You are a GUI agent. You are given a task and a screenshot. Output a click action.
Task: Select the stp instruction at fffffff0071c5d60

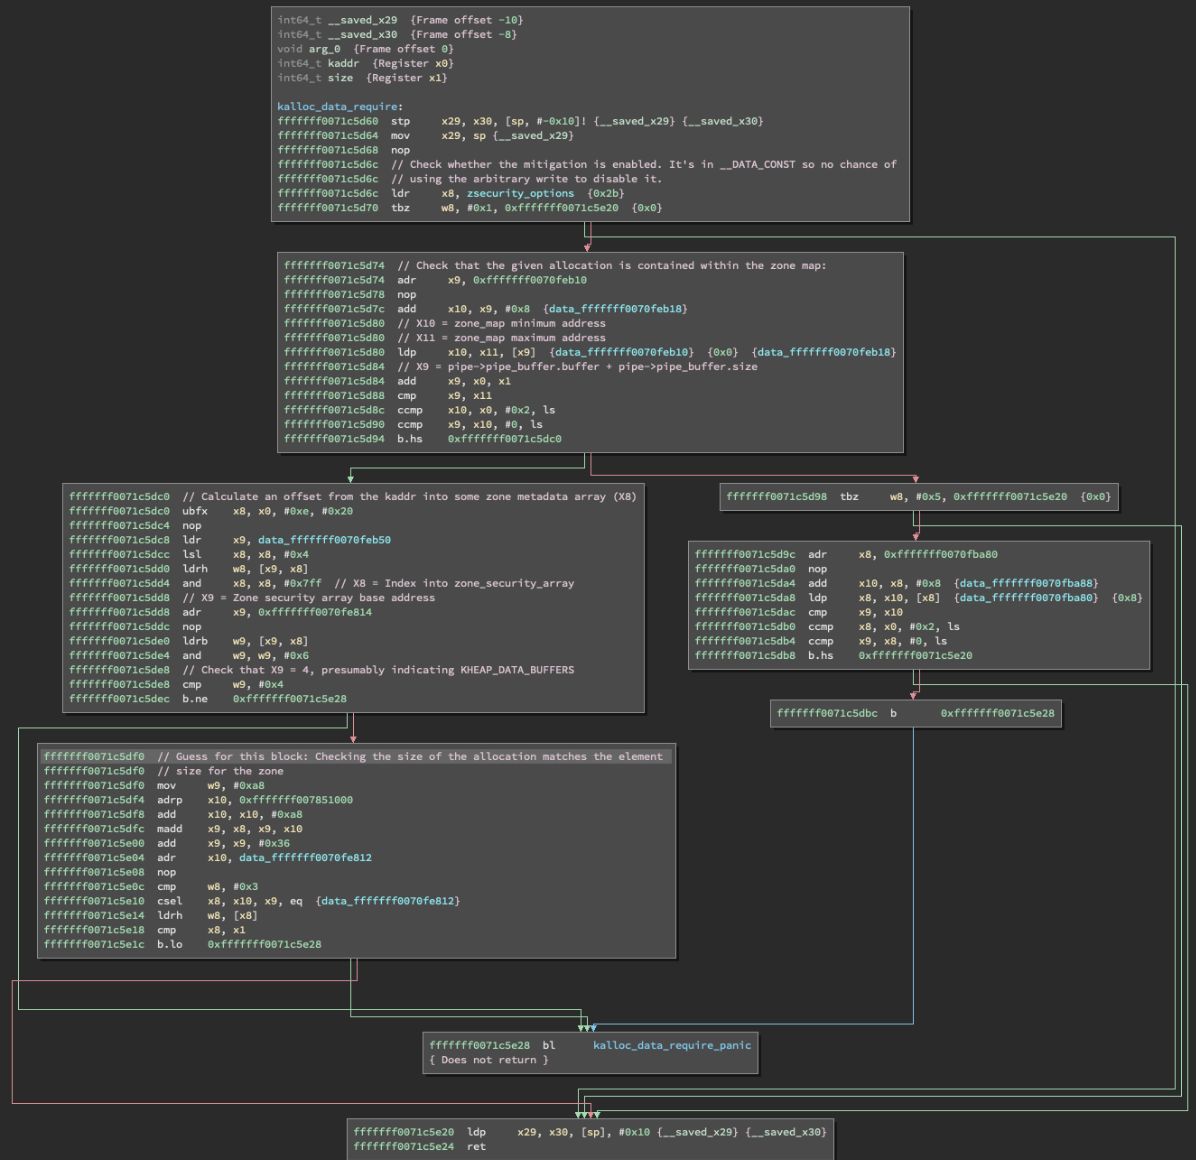click(520, 121)
